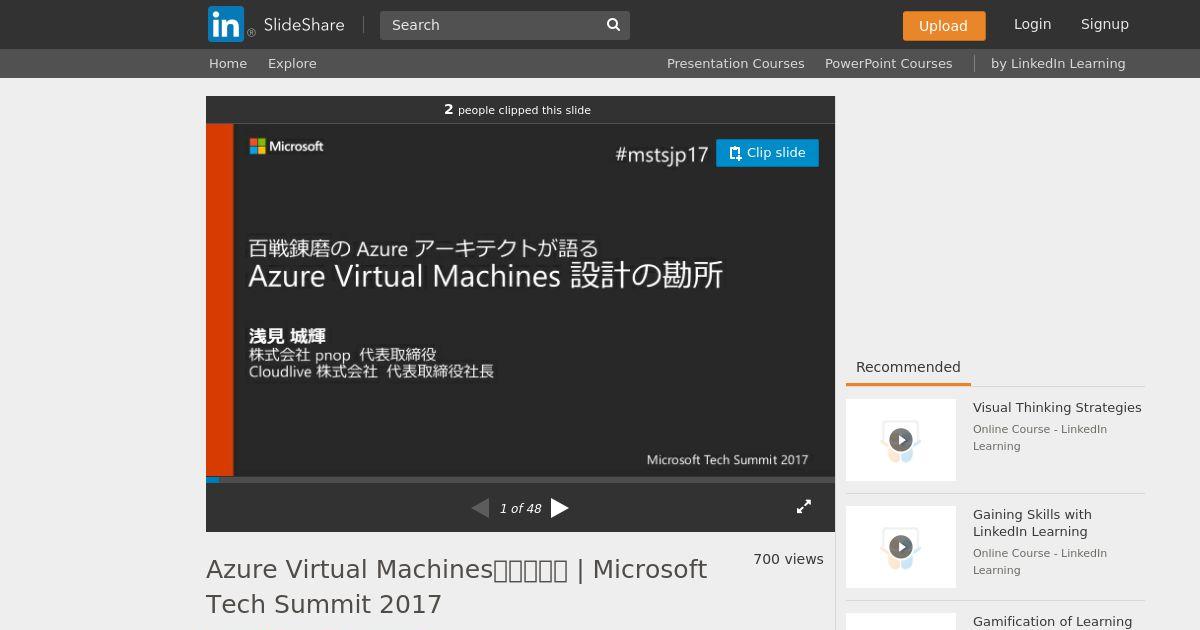Open the SlideShare home logo text
1200x630 pixels.
304,25
